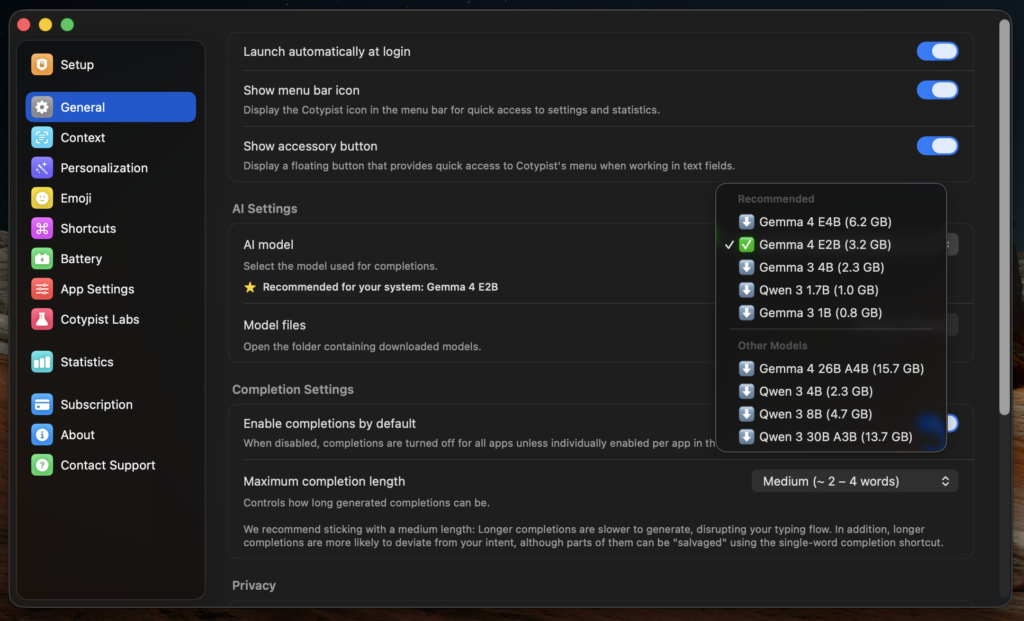Open the Contact Support question icon
Screen dimensions: 1024x621
tap(42, 465)
